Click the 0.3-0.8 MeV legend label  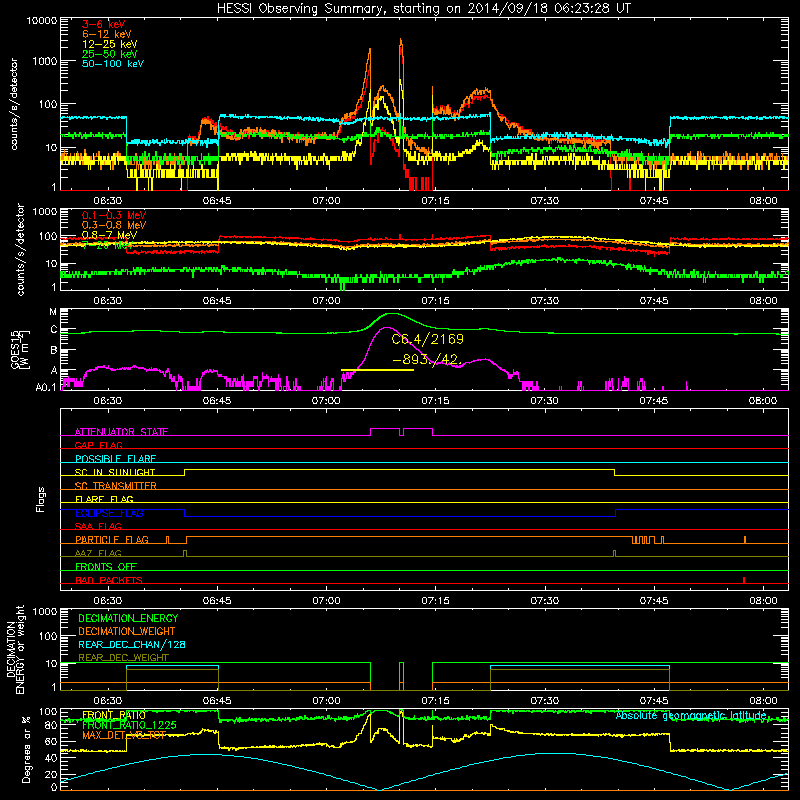pyautogui.click(x=114, y=225)
